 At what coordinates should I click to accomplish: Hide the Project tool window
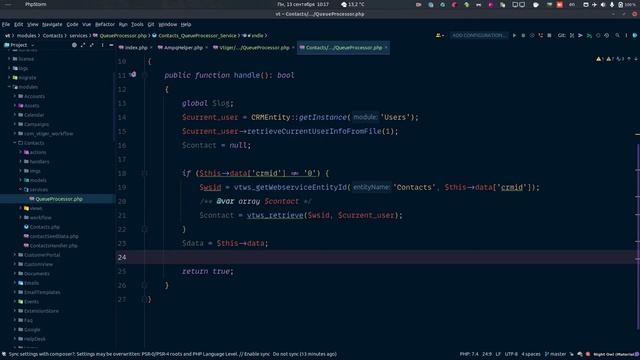[x=111, y=45]
